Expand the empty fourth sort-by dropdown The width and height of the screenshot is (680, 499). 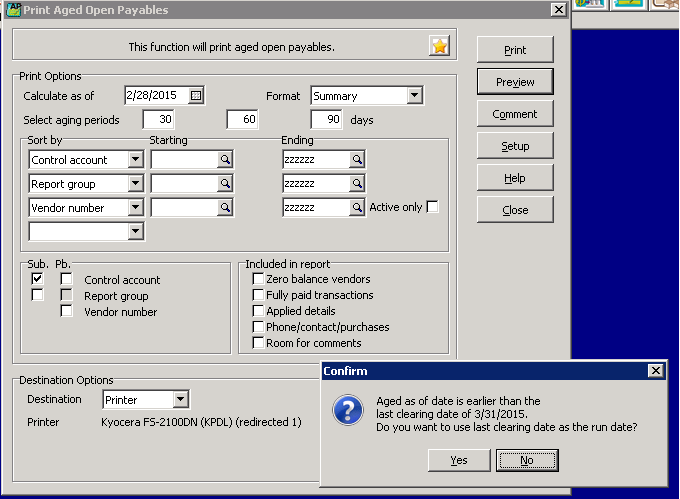135,232
